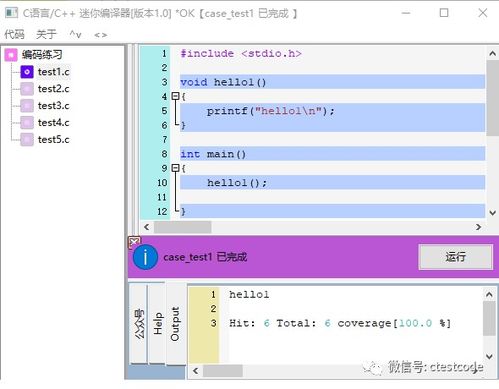
Task: Open test5.c in the file tree
Action: (54, 139)
